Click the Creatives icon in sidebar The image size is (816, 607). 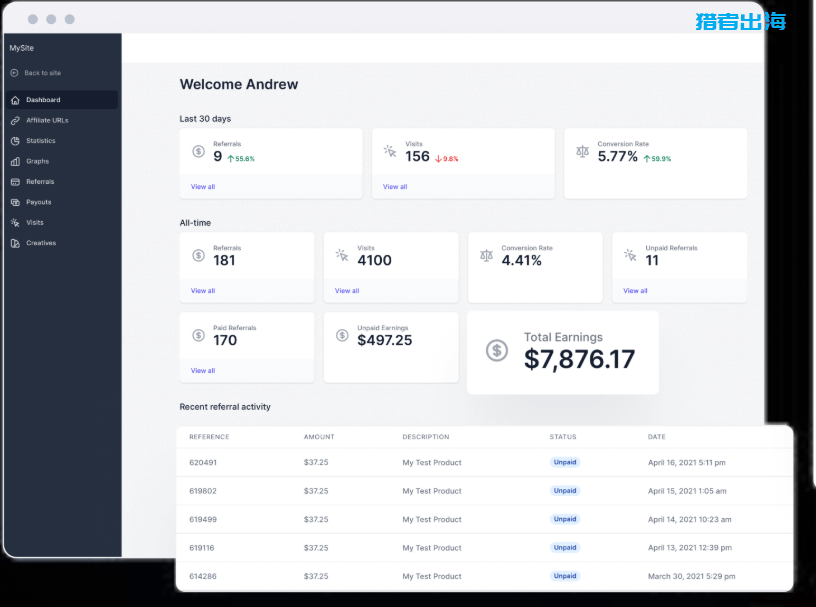point(15,243)
